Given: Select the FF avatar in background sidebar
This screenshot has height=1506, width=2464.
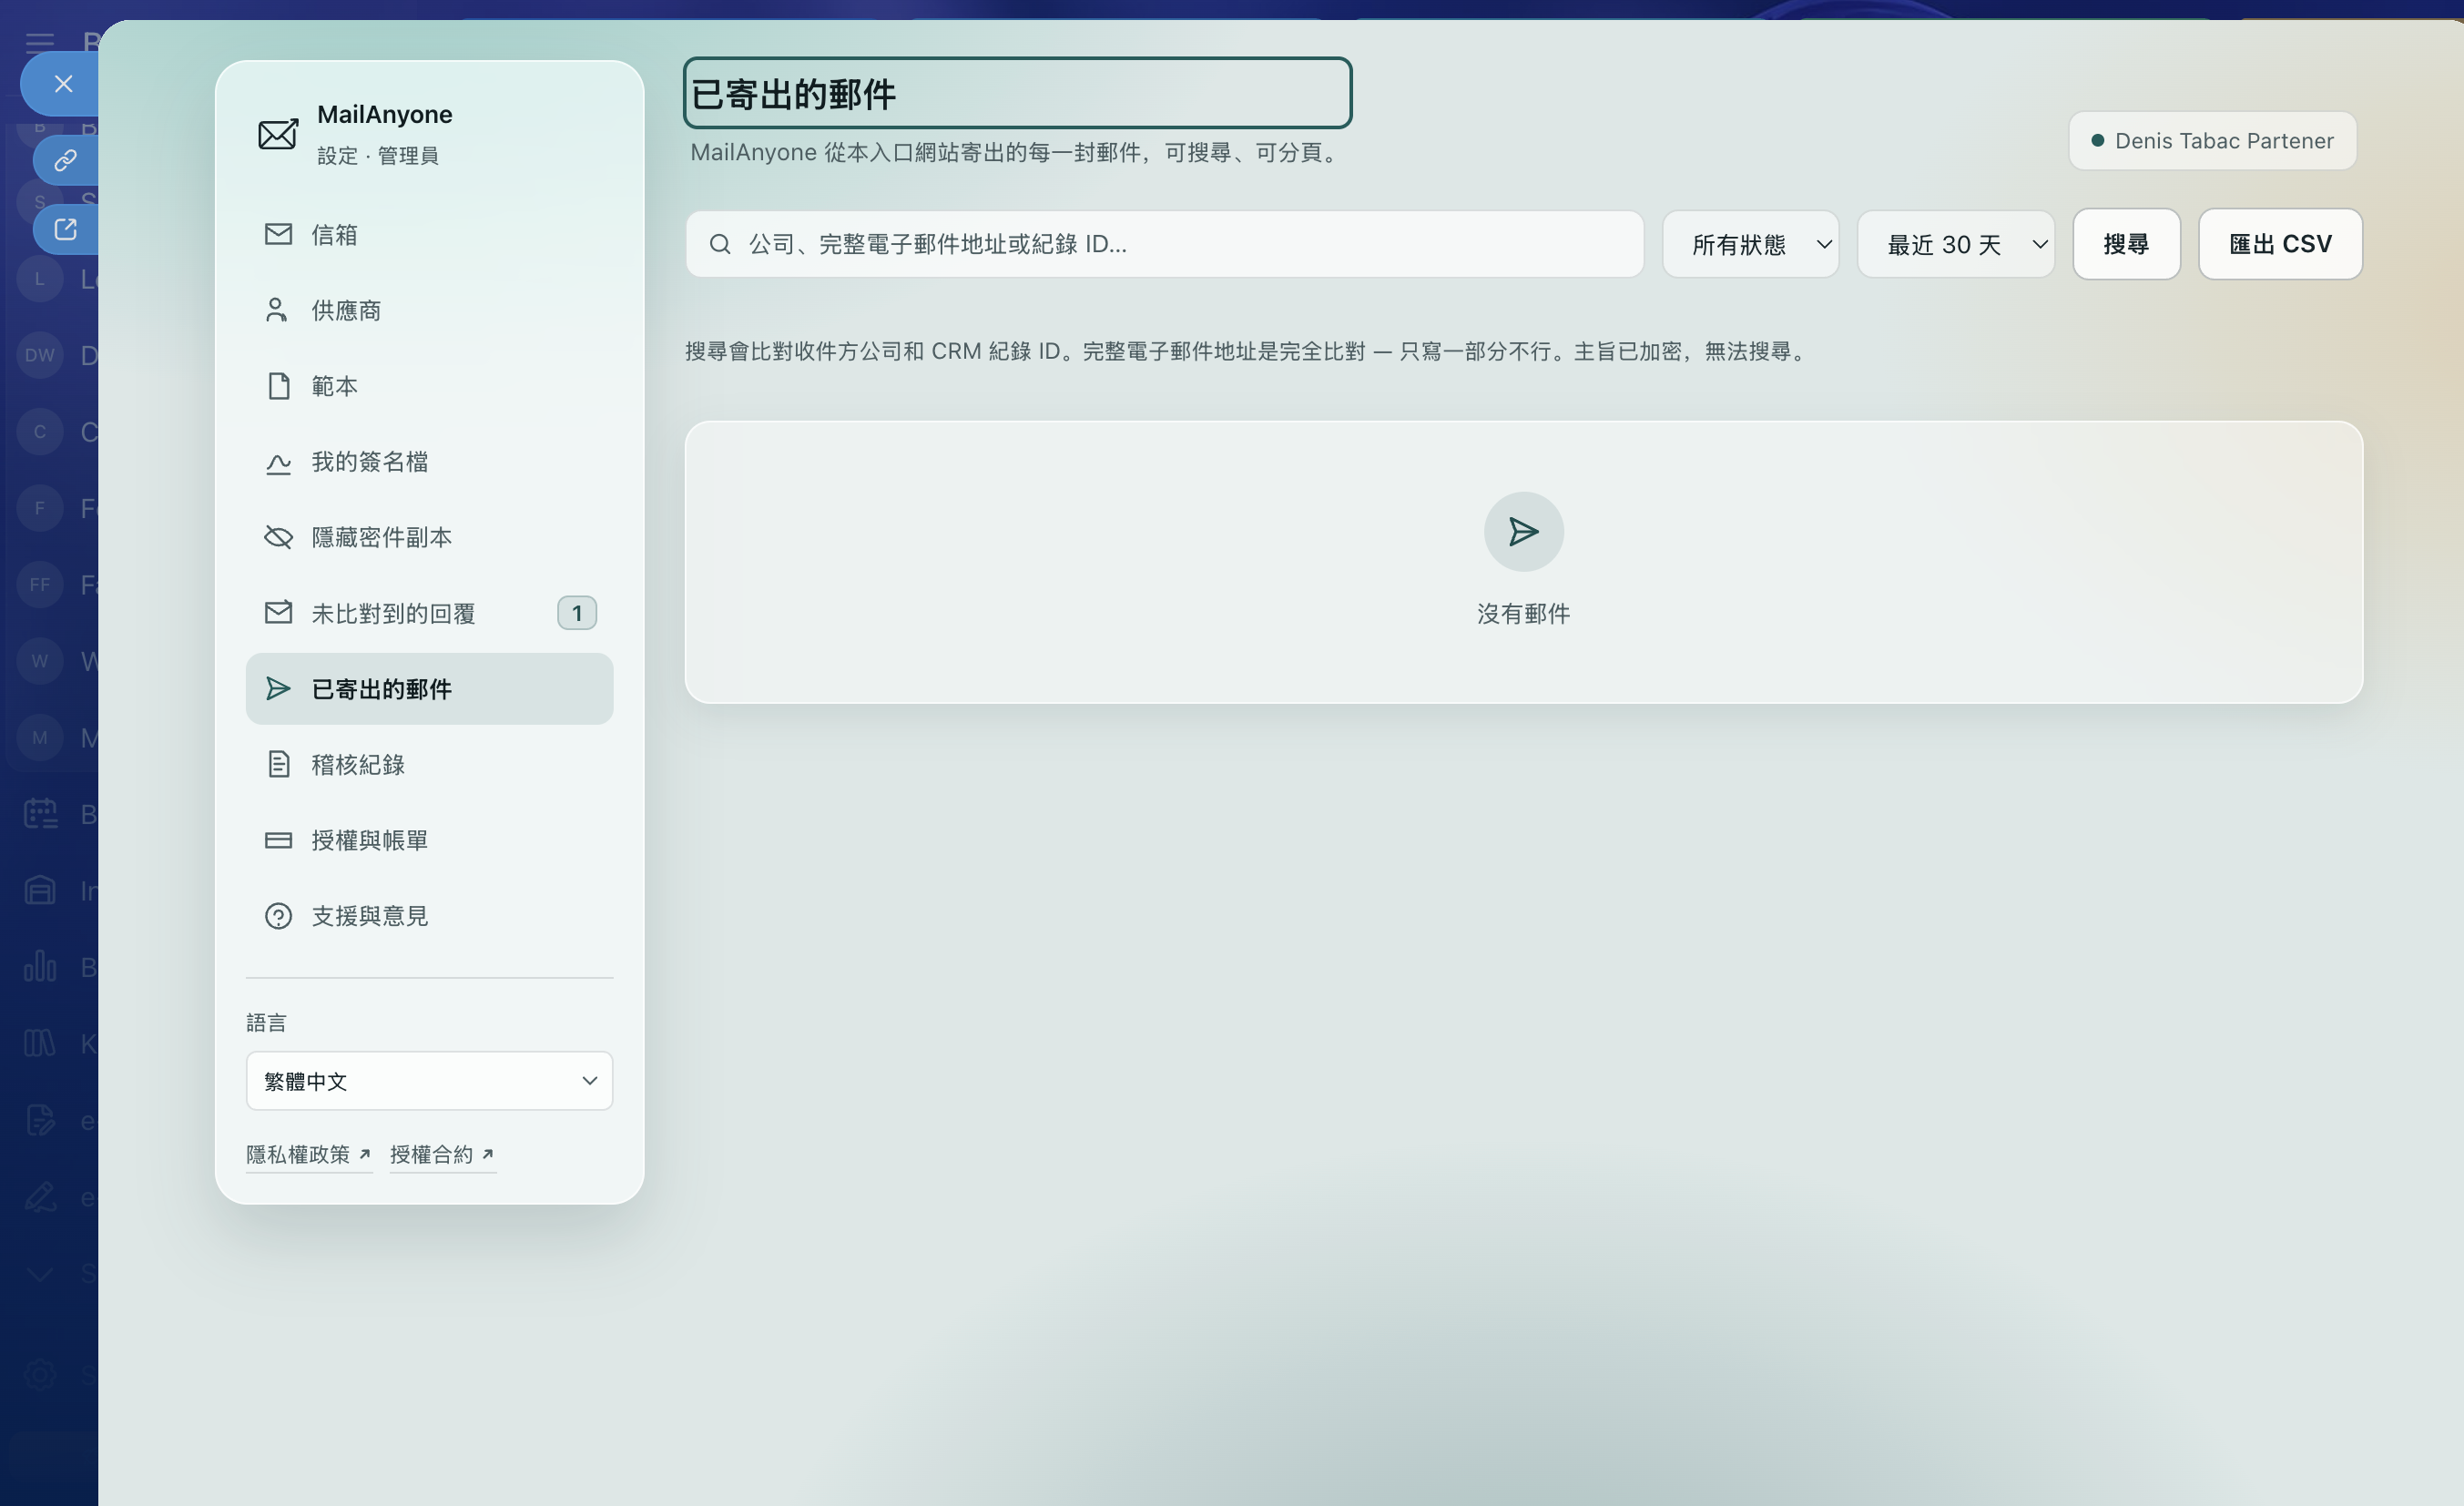Looking at the screenshot, I should coord(40,584).
